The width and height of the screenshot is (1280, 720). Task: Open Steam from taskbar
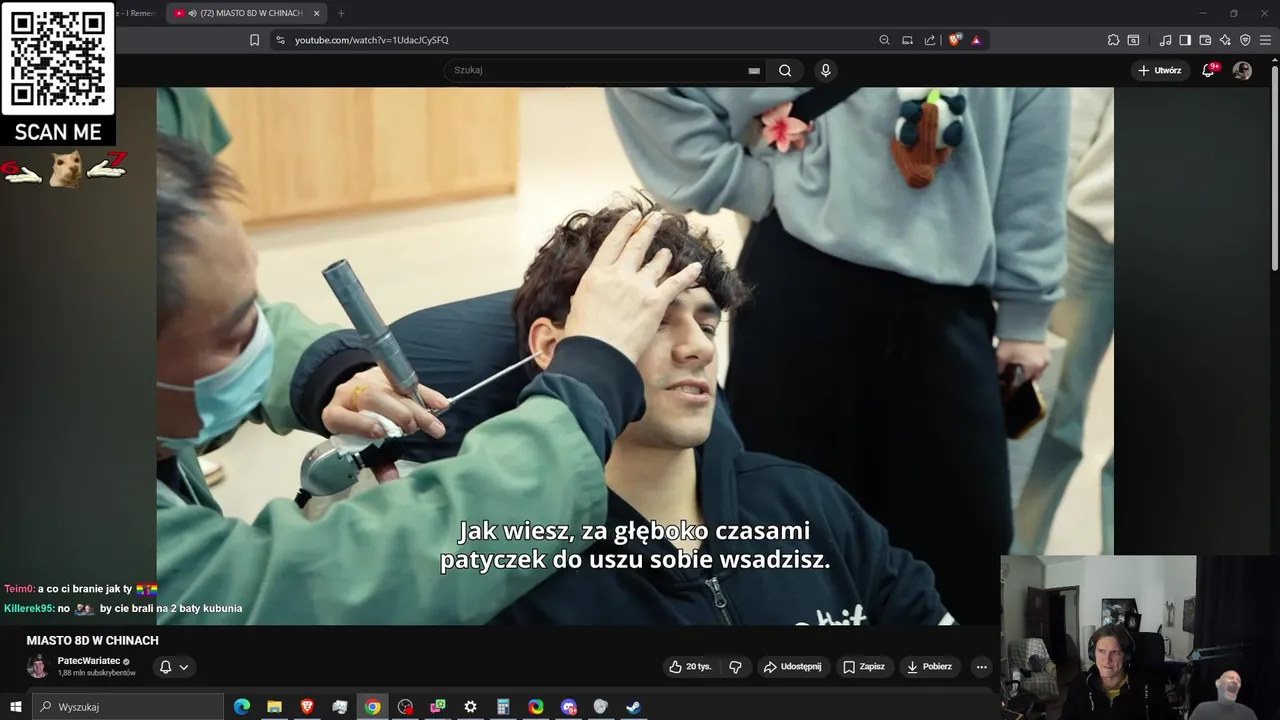click(x=633, y=707)
